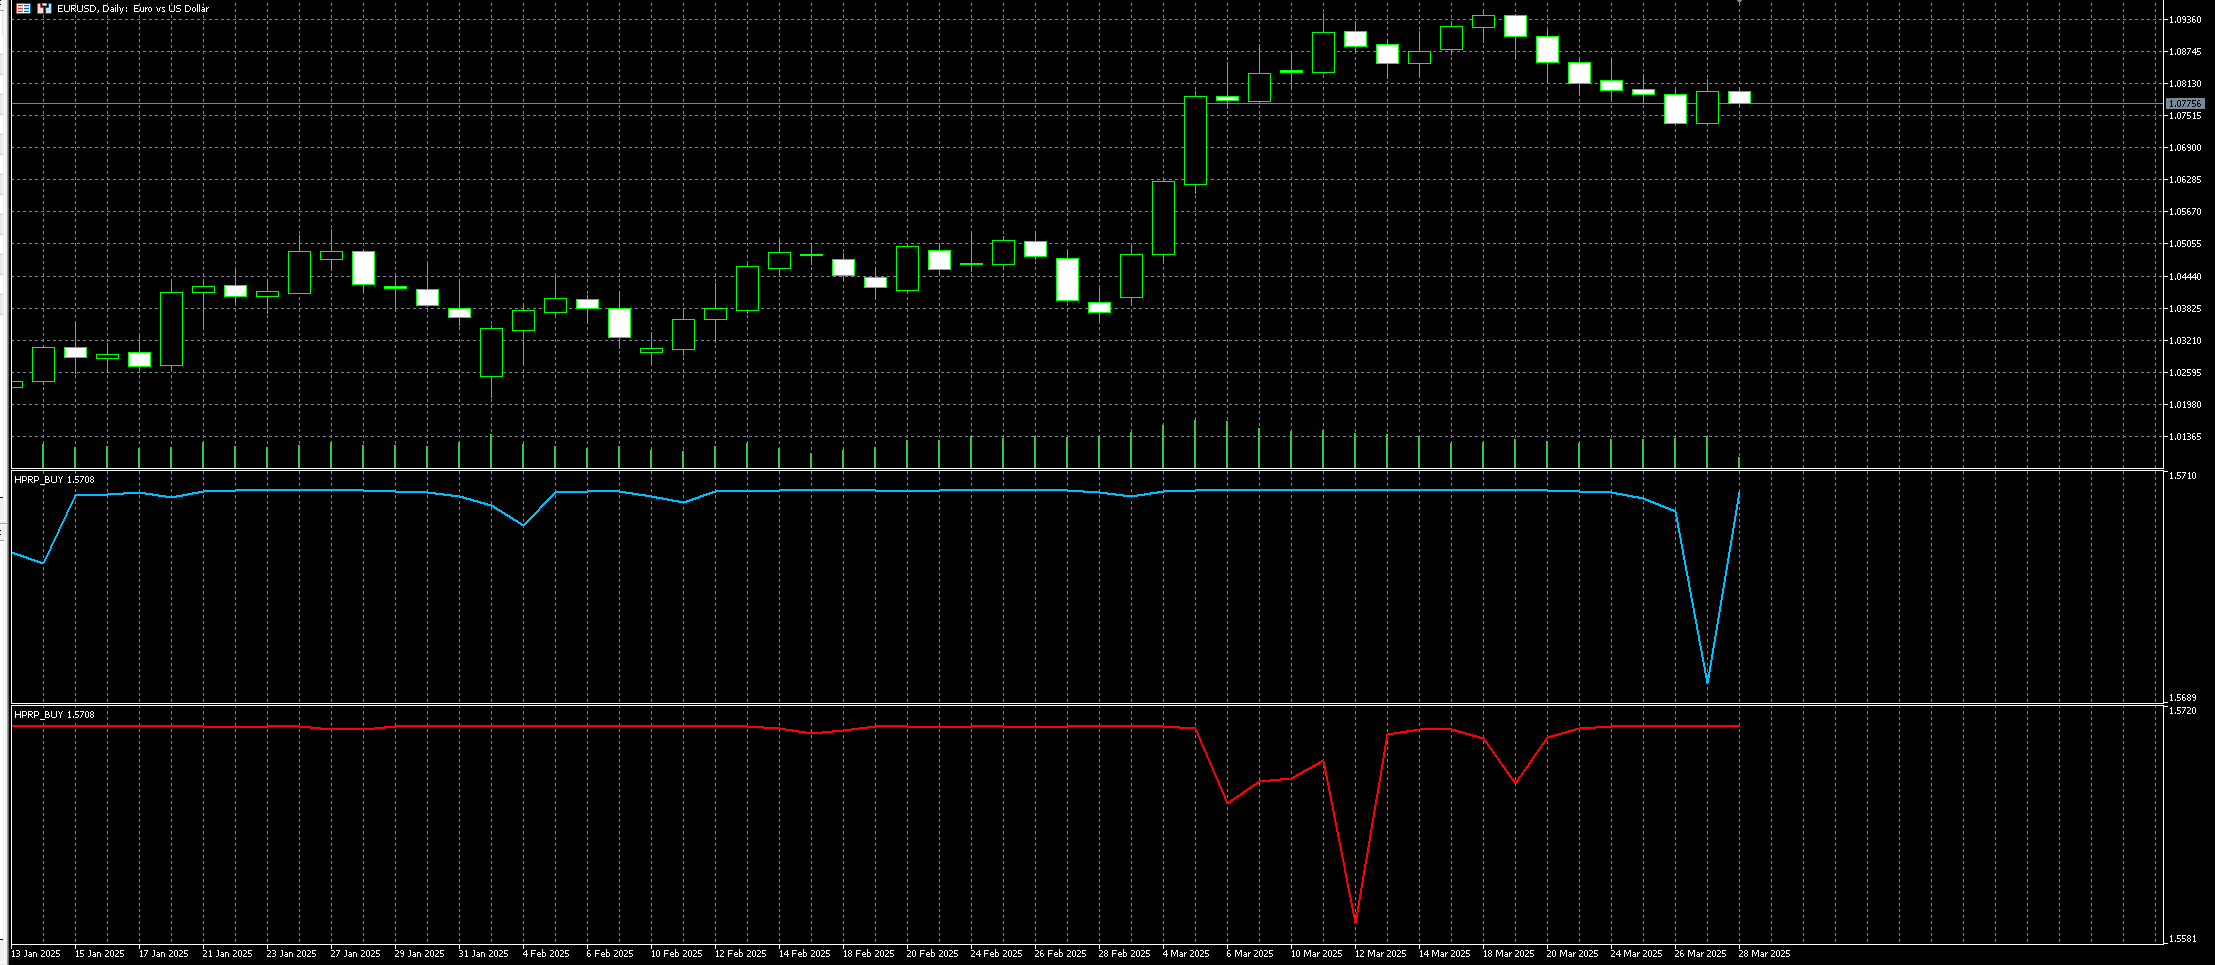Image resolution: width=2215 pixels, height=965 pixels.
Task: Click the 20 Mar 2025 date label
Action: pyautogui.click(x=1572, y=954)
